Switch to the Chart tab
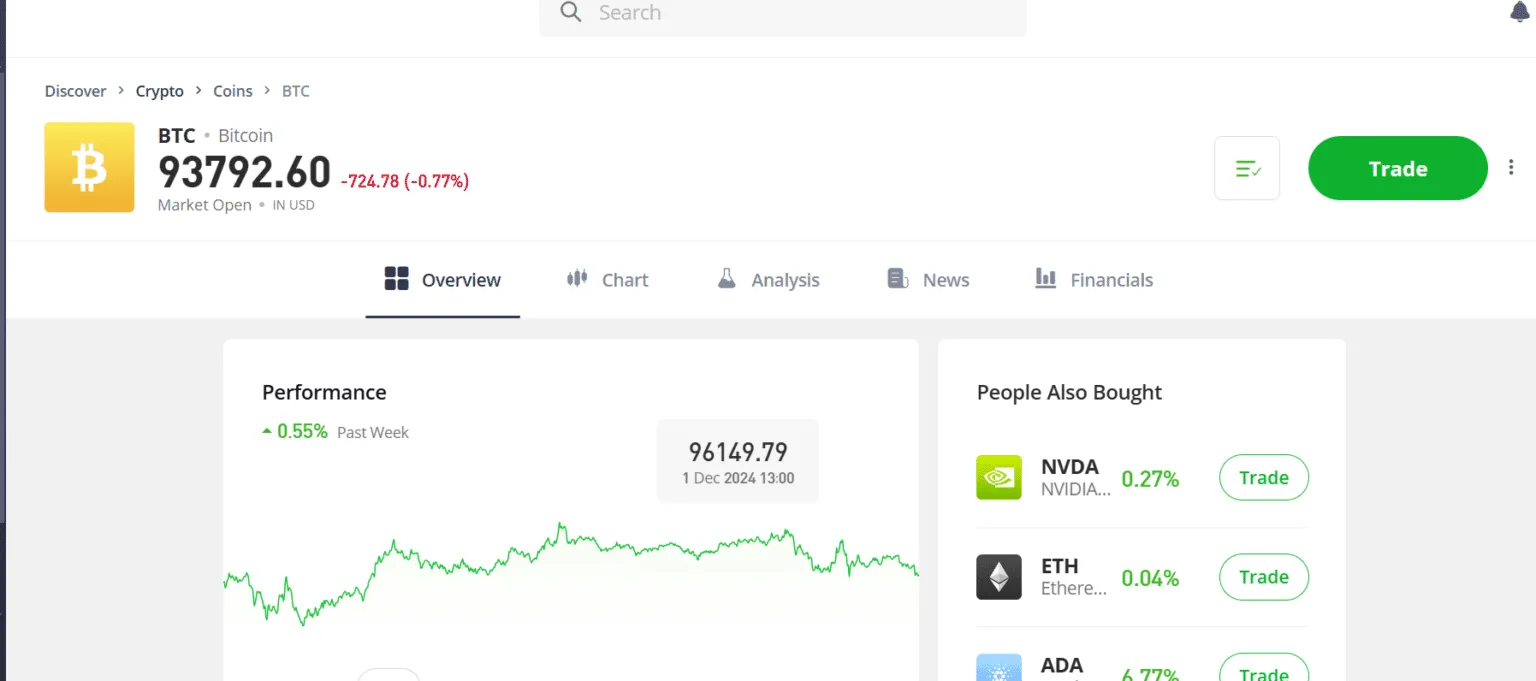 (625, 279)
